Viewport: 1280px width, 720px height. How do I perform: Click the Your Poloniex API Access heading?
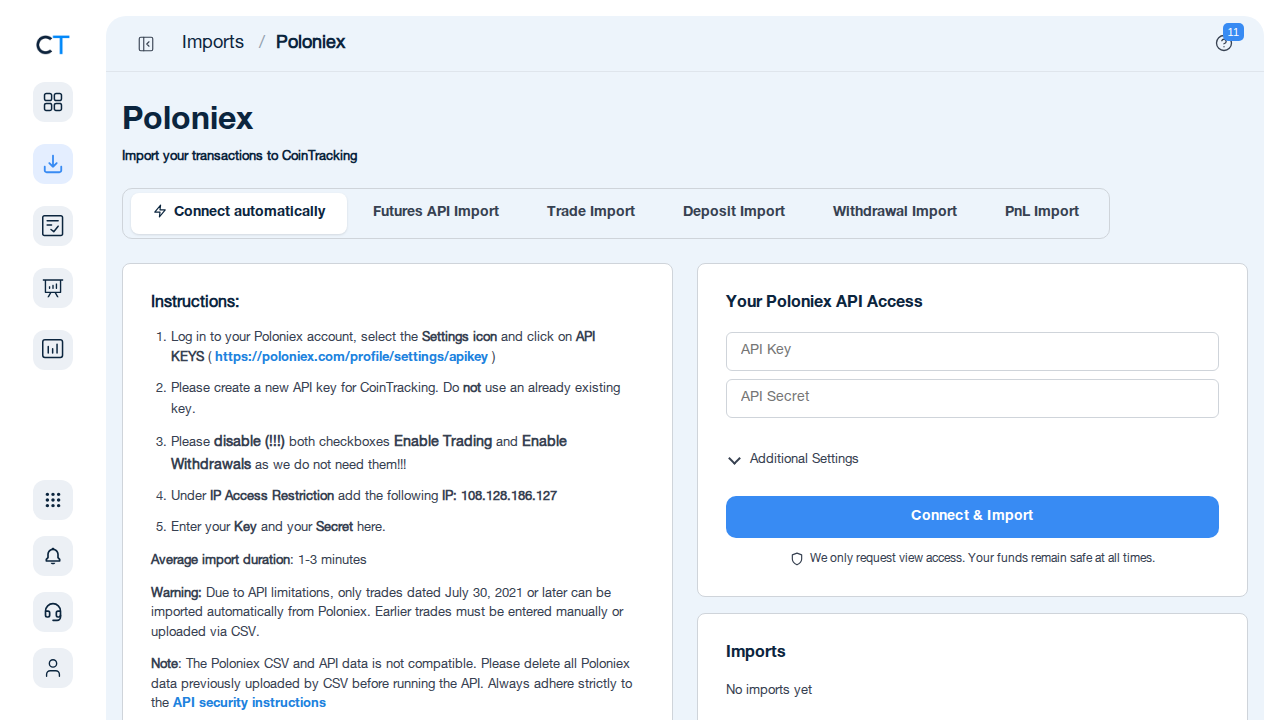coord(824,301)
